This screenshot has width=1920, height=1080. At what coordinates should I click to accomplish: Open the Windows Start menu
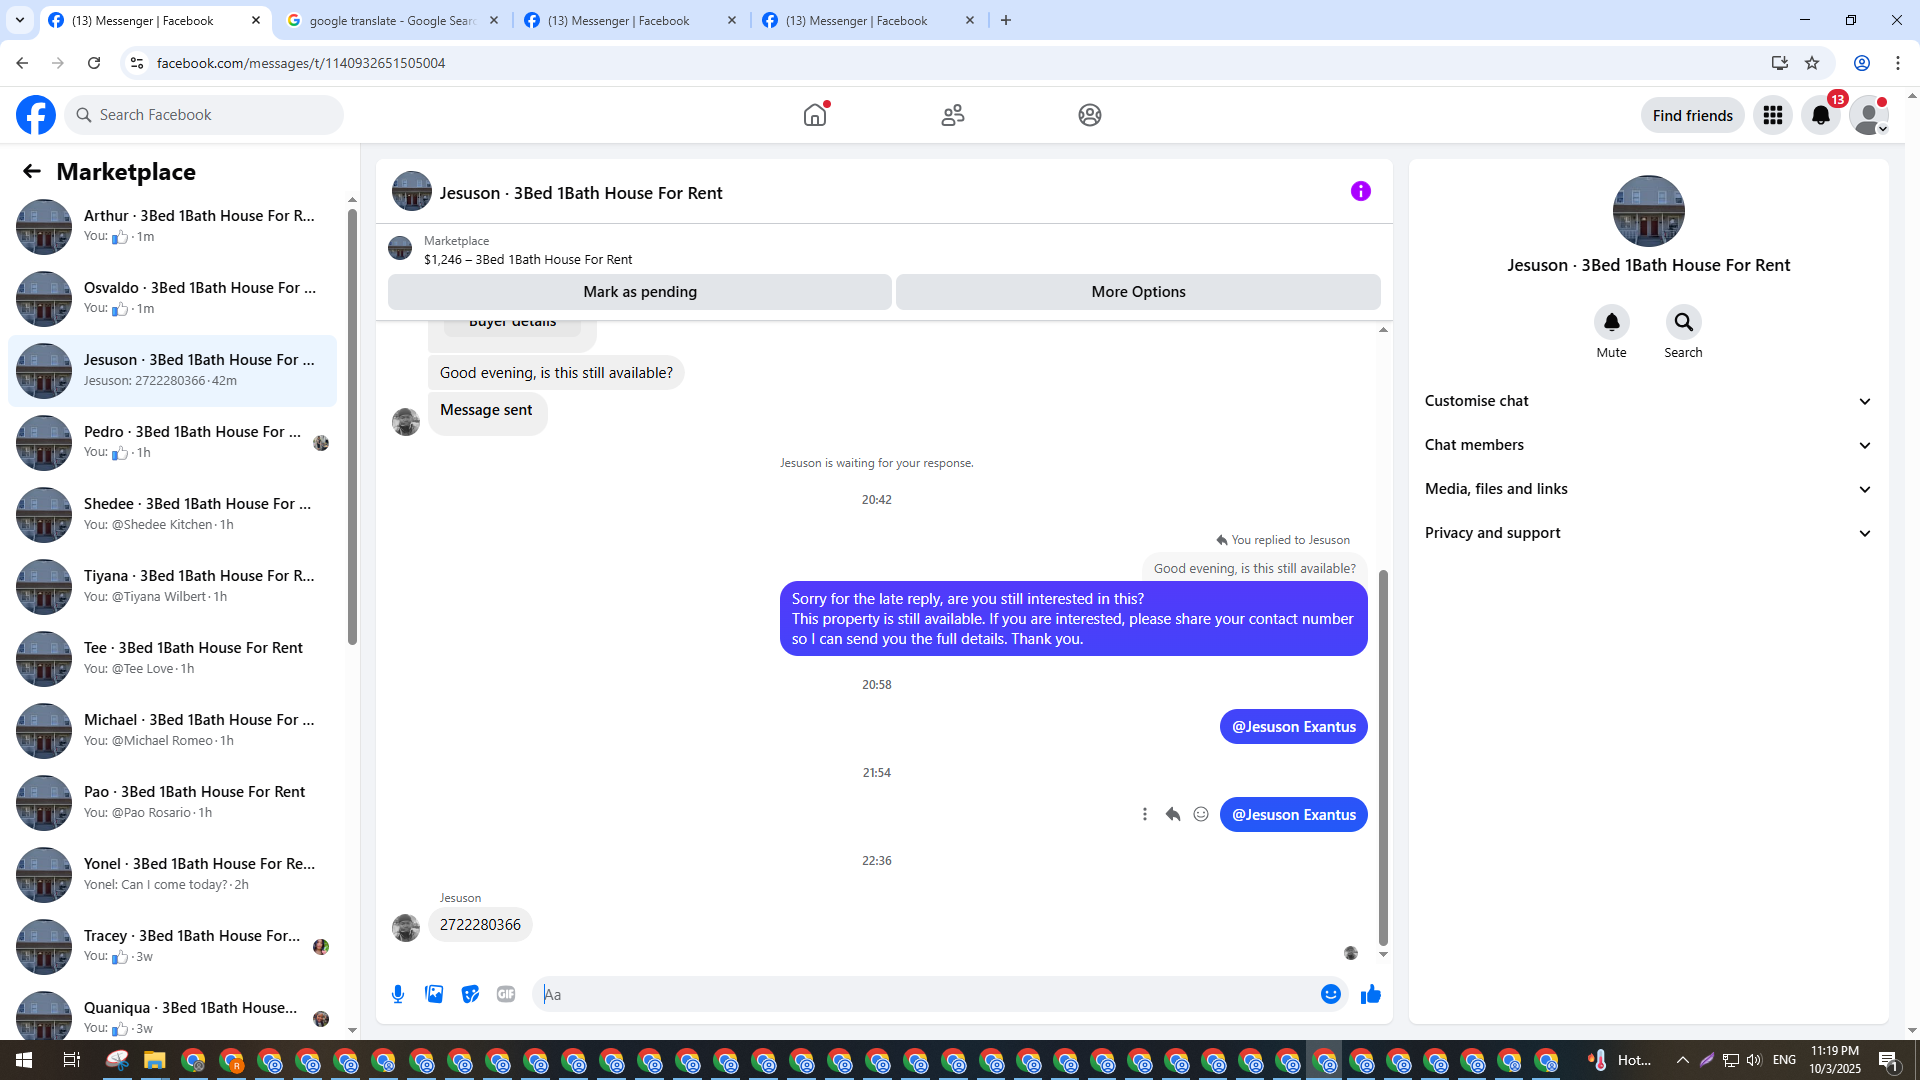pos(24,1060)
